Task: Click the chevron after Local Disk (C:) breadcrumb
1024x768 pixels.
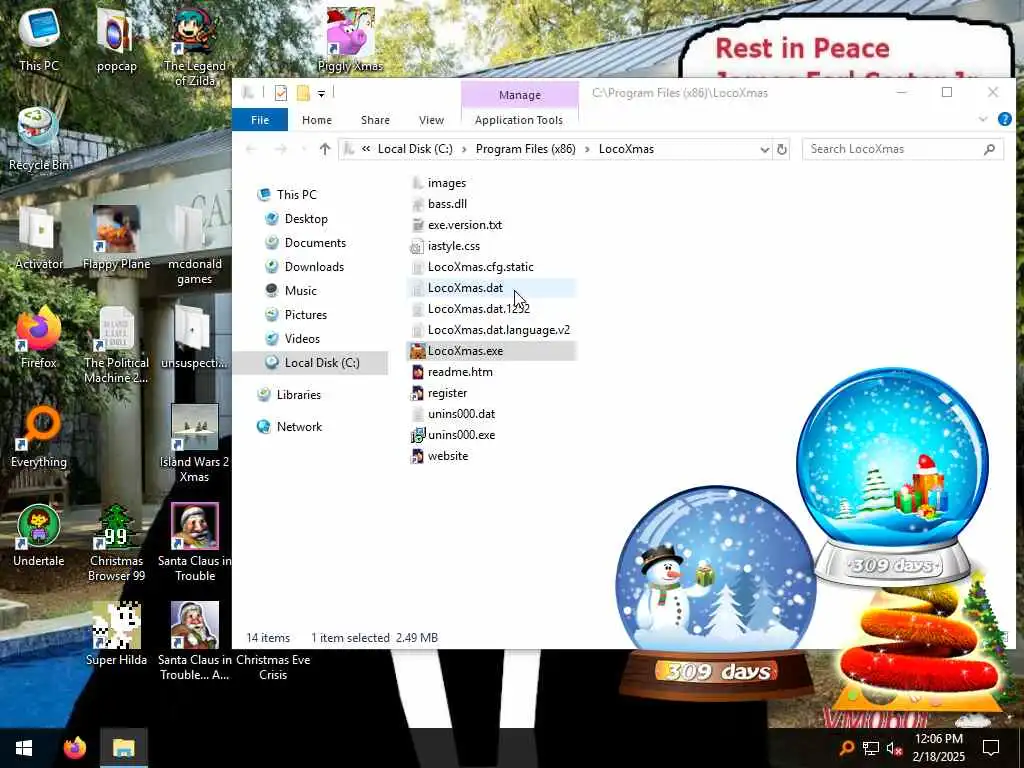Action: pyautogui.click(x=464, y=150)
